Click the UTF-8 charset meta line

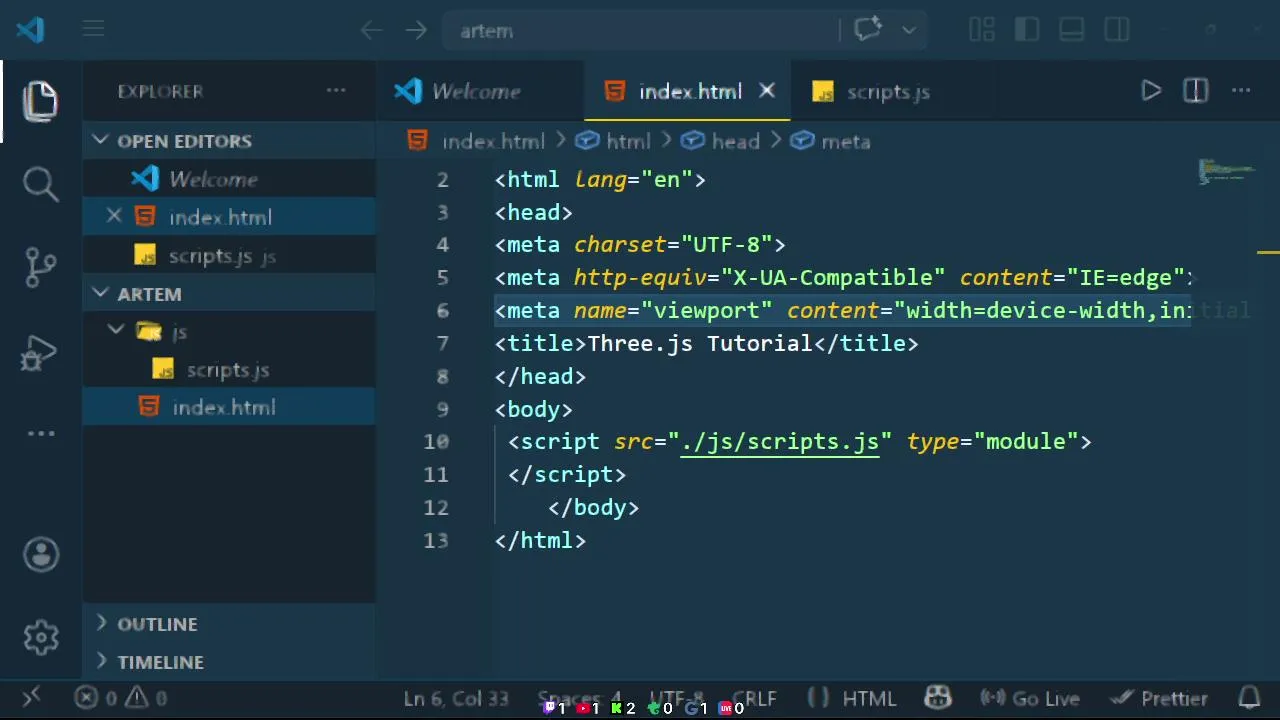(640, 245)
